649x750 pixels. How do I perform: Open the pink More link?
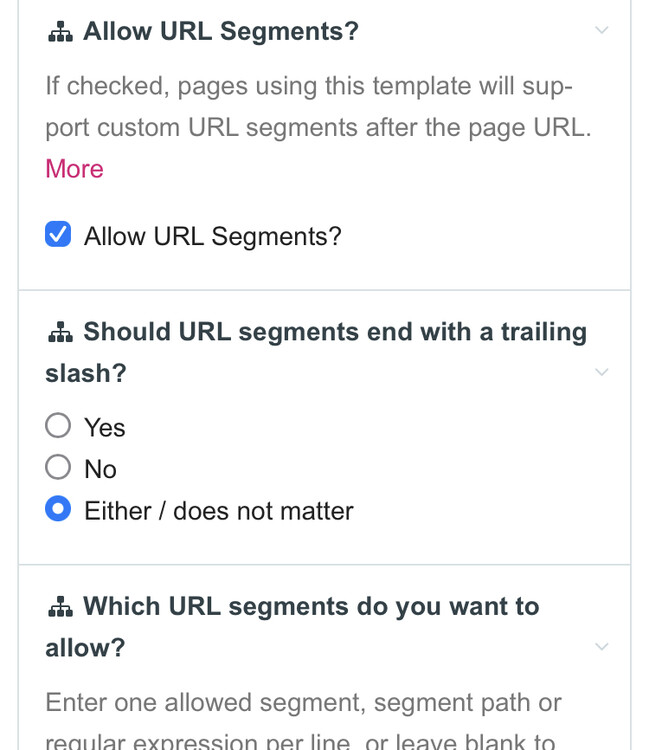[74, 169]
